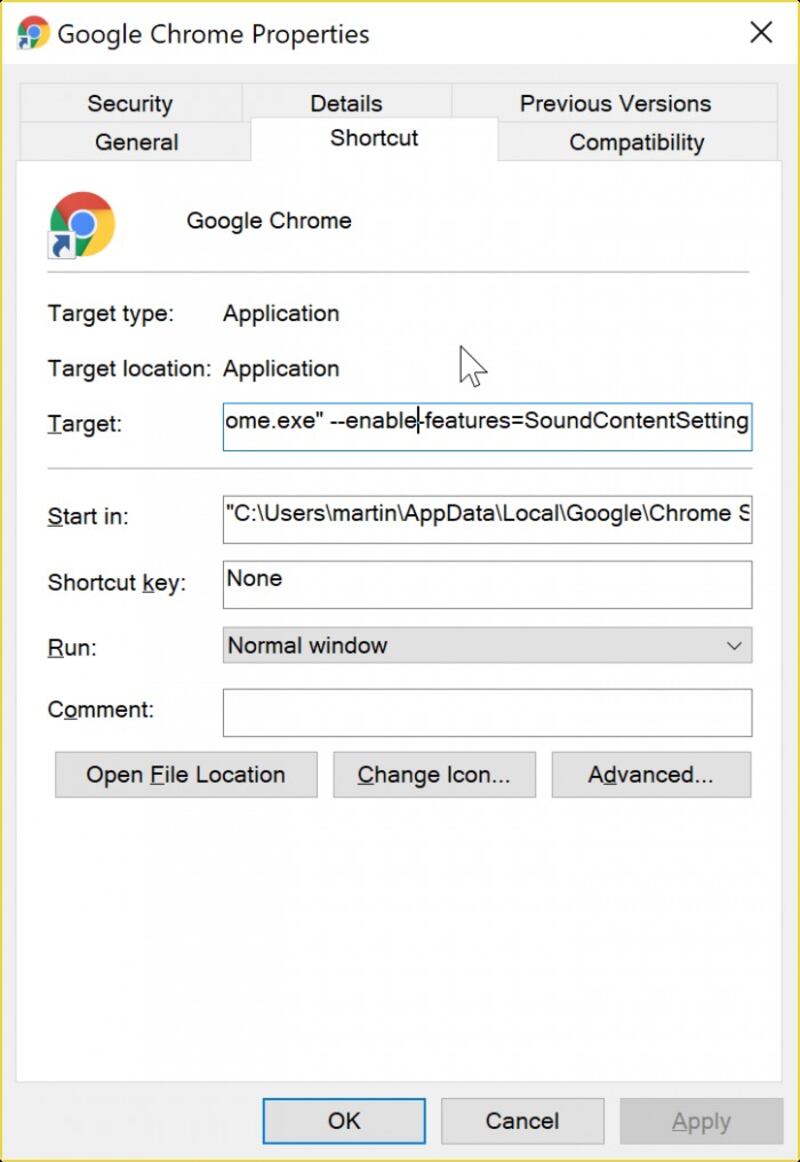
Task: Open the Normal window combo box
Action: pyautogui.click(x=470, y=646)
